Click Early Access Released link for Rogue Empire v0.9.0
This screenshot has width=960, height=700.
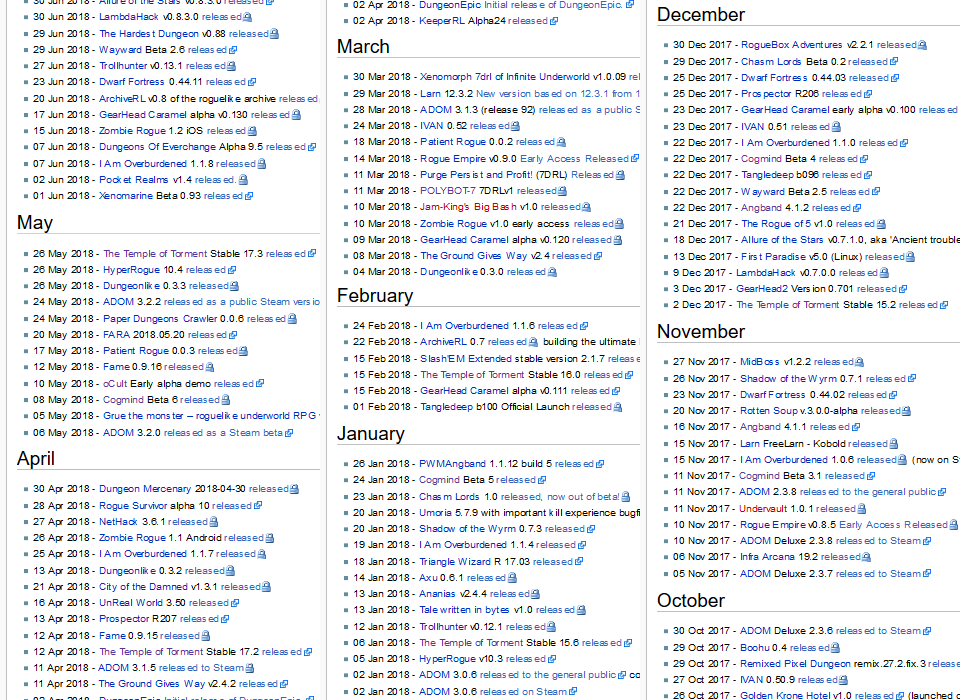point(574,159)
